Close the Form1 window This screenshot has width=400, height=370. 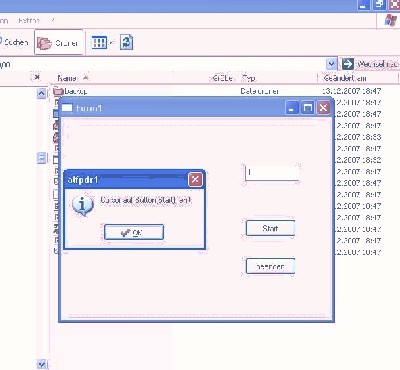coord(323,108)
